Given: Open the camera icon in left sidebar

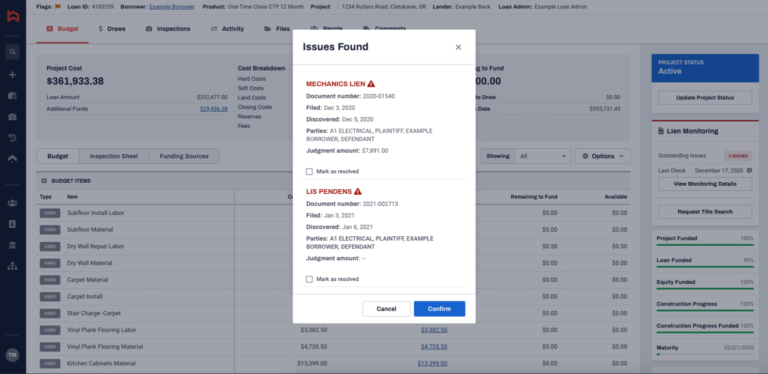Looking at the screenshot, I should point(13,117).
